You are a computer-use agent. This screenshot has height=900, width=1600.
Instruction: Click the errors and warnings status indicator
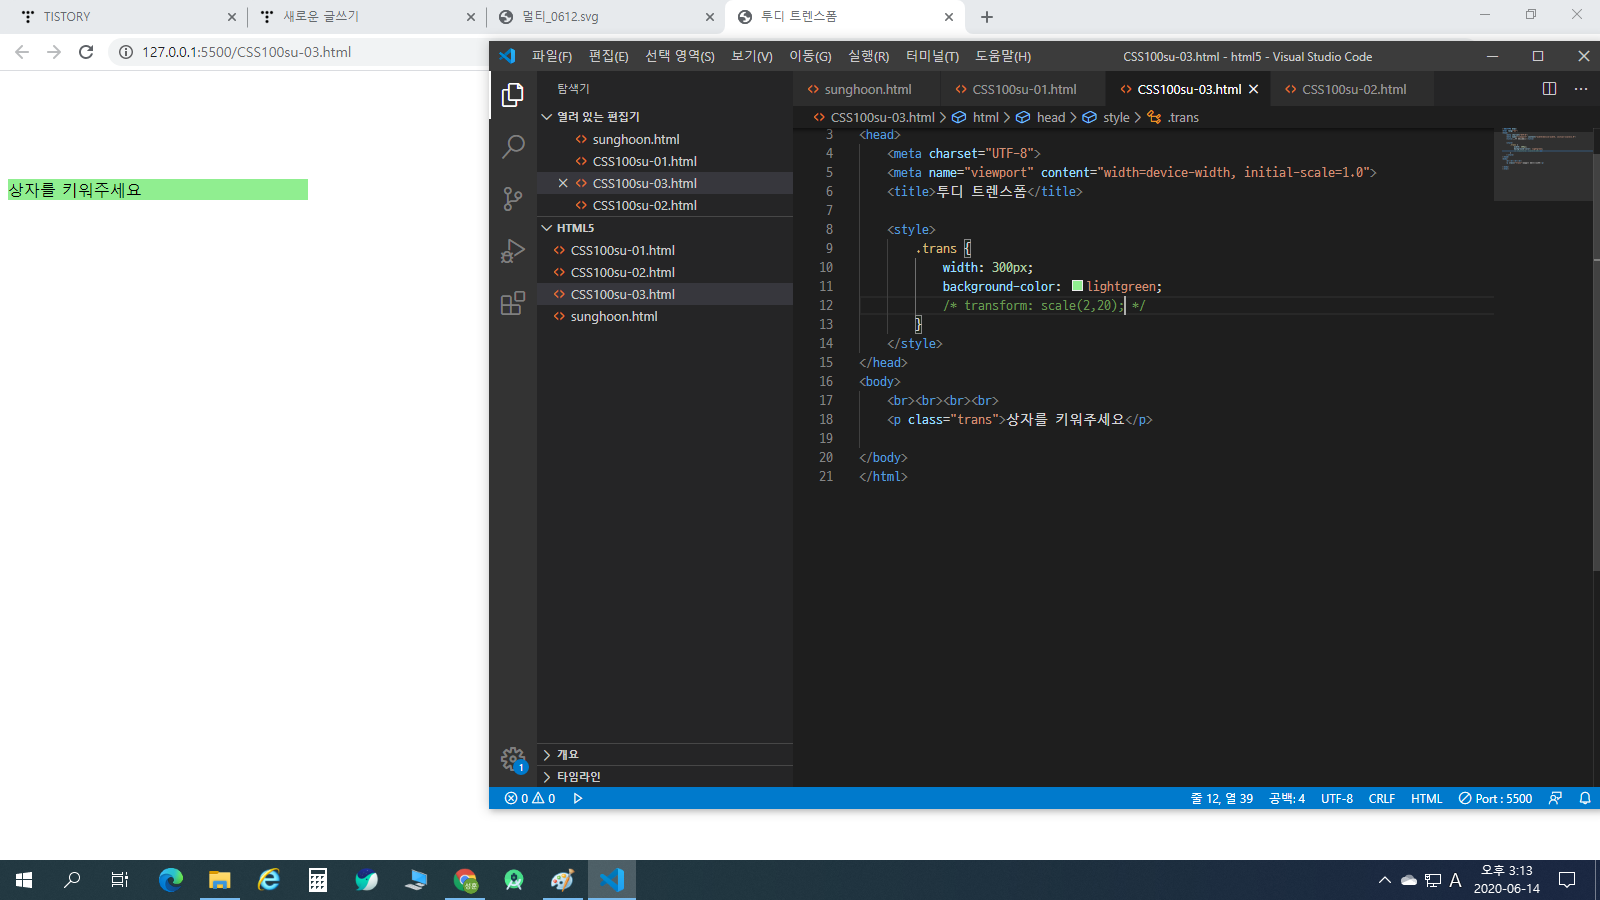(530, 798)
